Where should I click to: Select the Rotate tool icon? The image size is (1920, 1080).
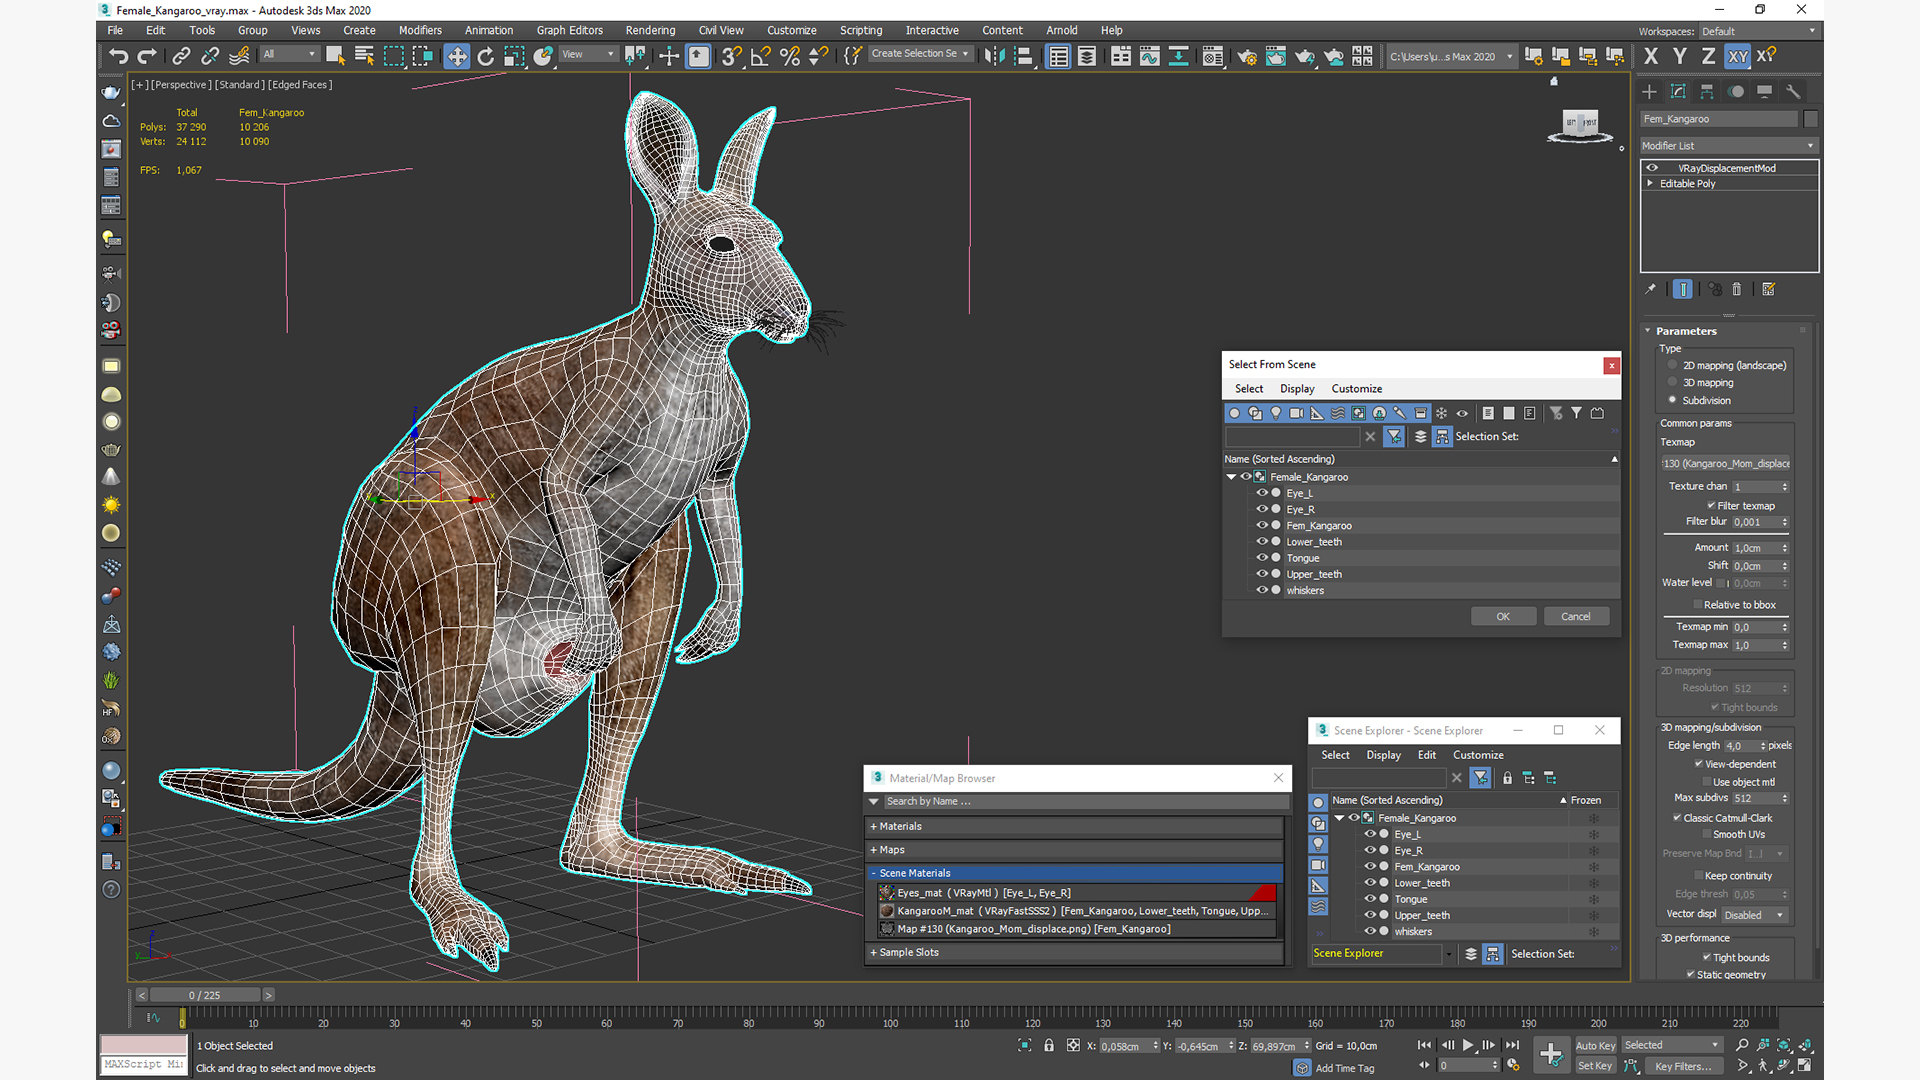pos(485,55)
